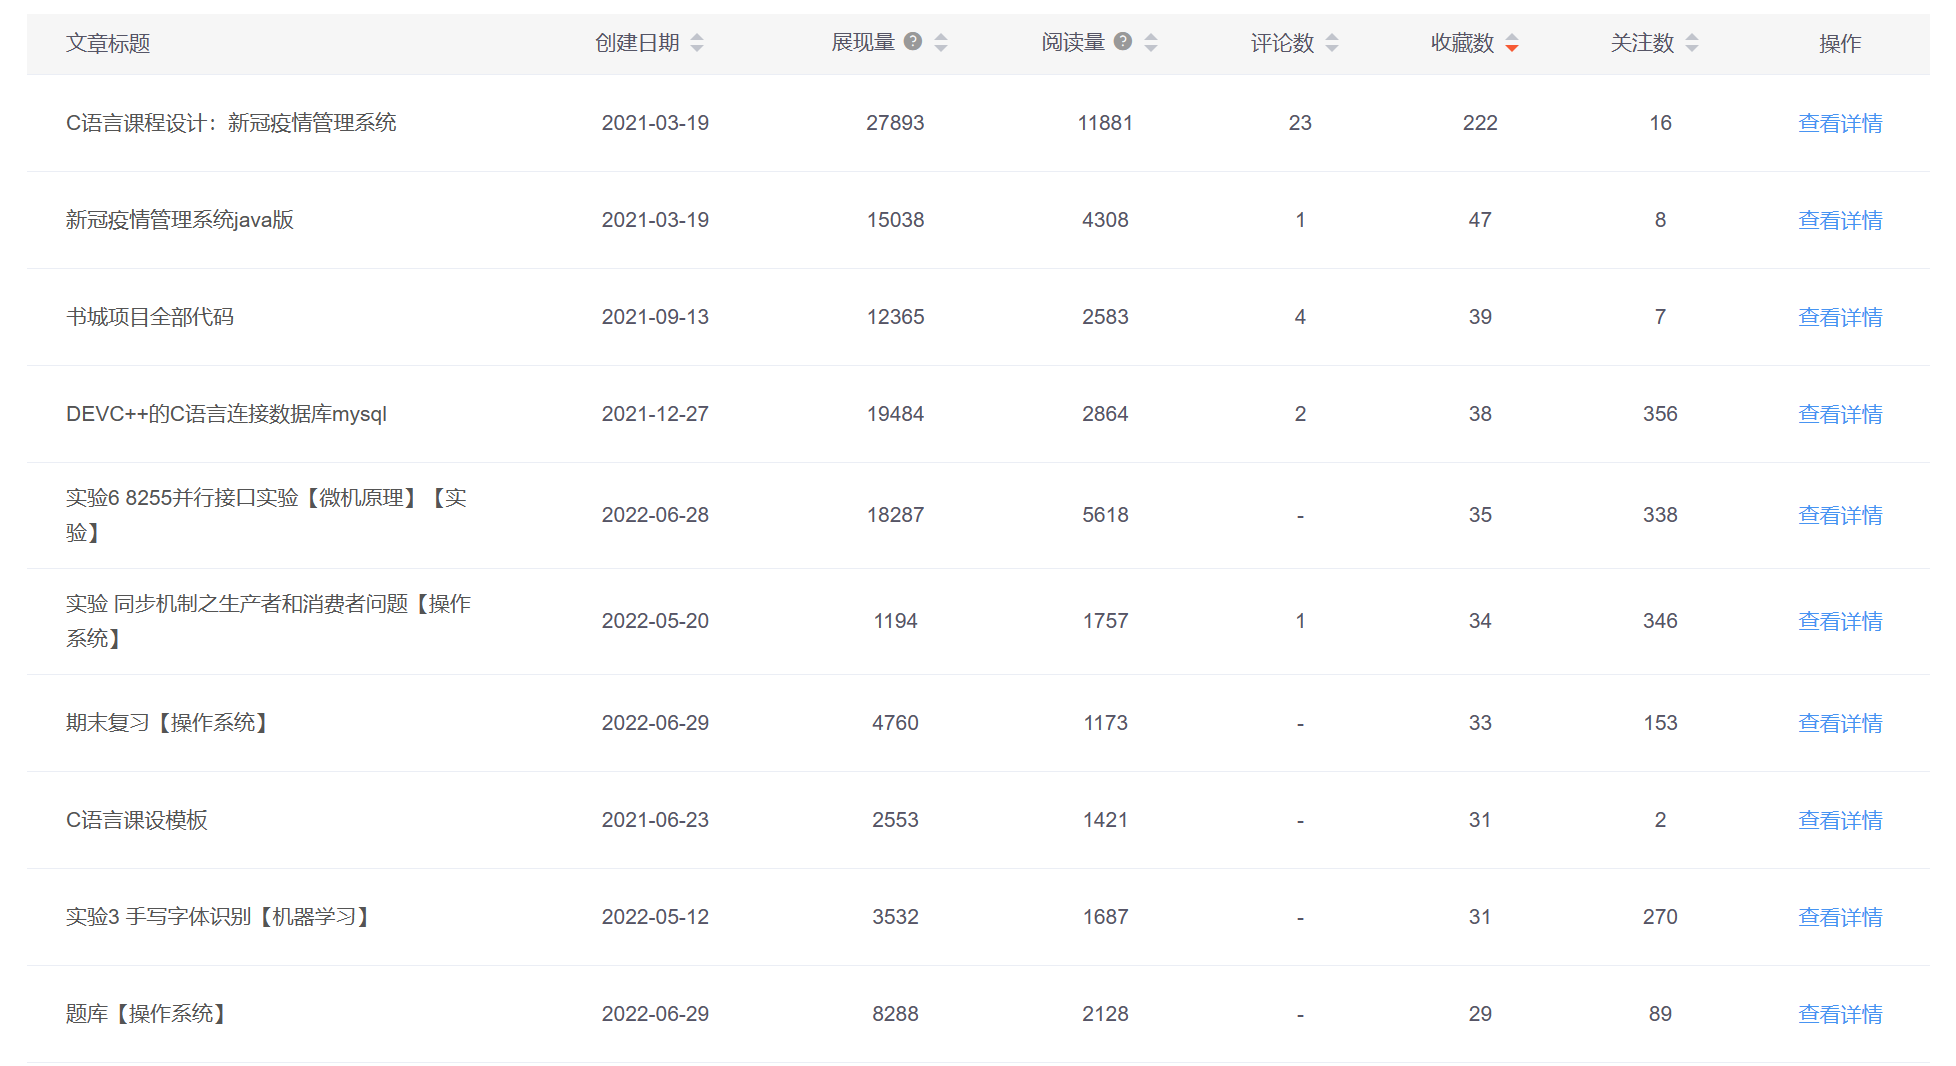Click 关注数 value 89
This screenshot has width=1956, height=1066.
click(x=1660, y=1014)
